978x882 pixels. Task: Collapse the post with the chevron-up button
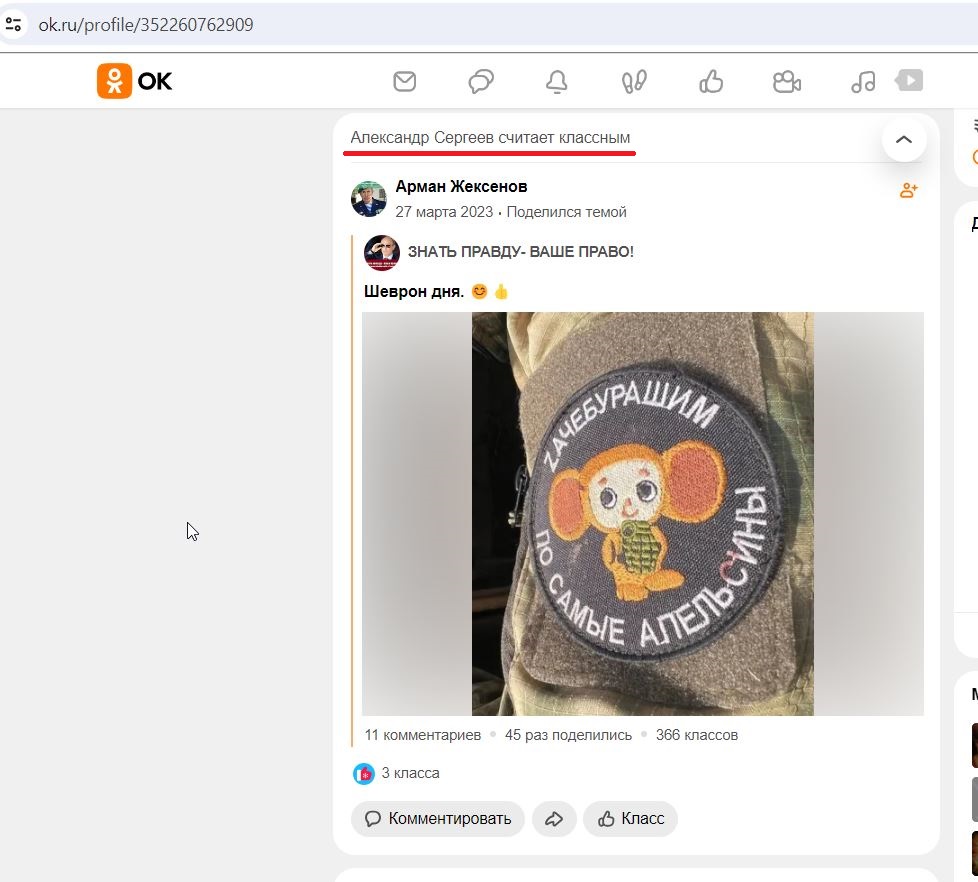904,139
